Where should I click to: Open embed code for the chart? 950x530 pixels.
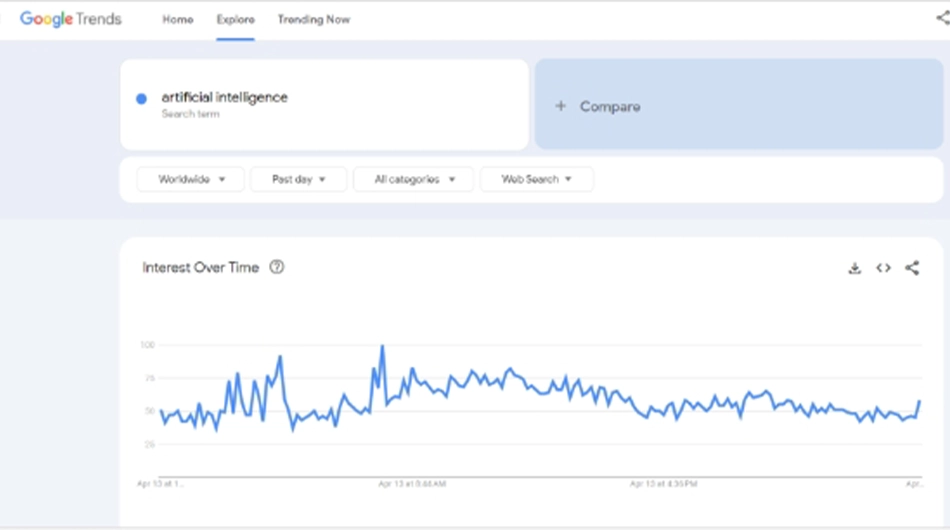click(883, 268)
